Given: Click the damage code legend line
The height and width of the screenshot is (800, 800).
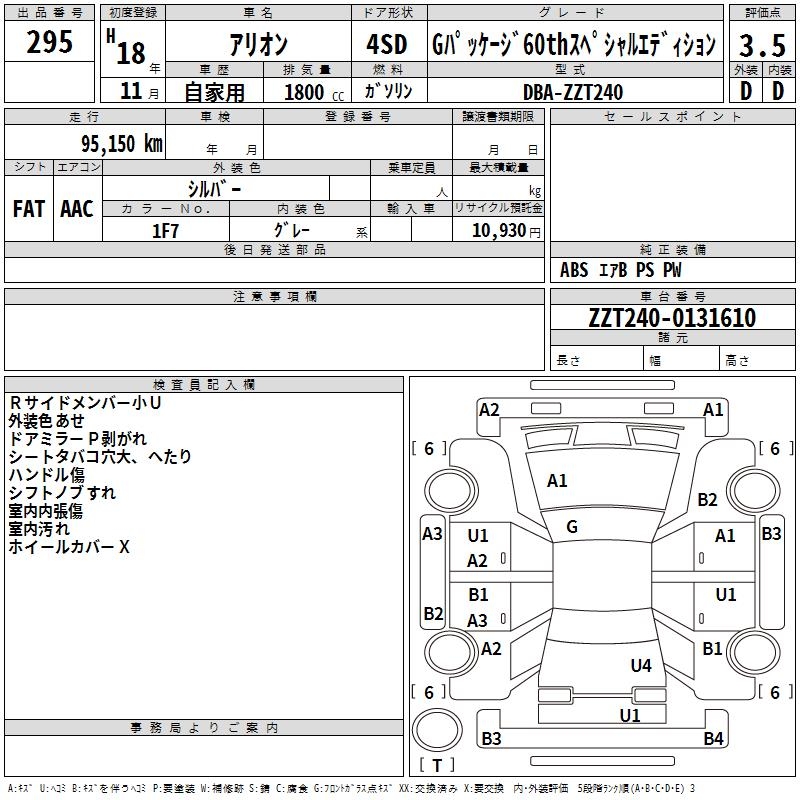Looking at the screenshot, I should [351, 789].
